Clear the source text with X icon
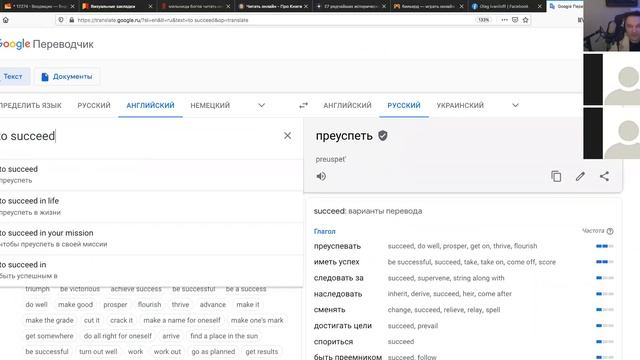This screenshot has width=640, height=360. 287,136
